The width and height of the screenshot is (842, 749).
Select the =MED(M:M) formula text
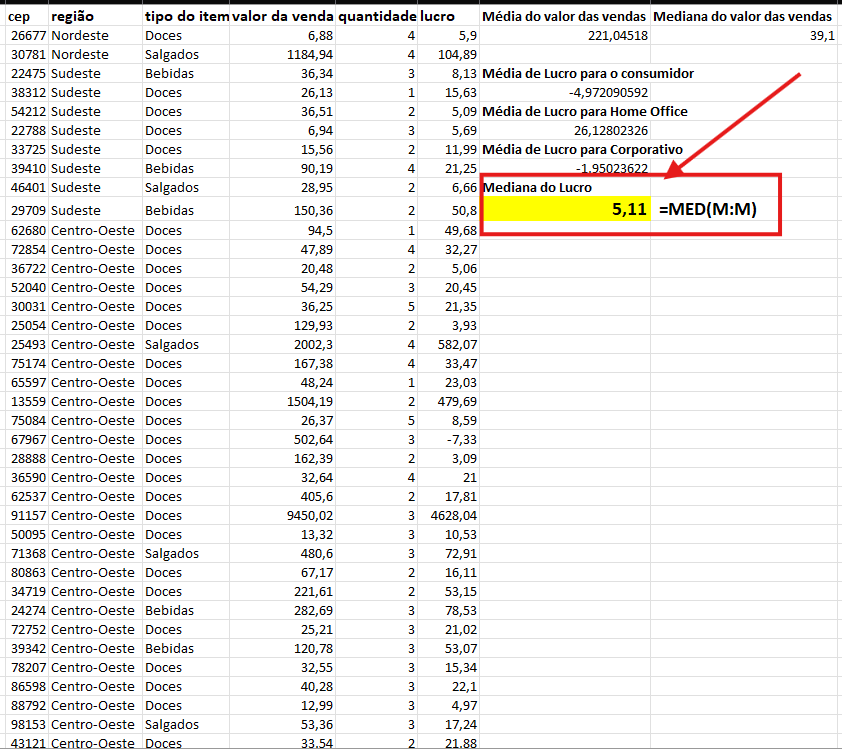(708, 208)
